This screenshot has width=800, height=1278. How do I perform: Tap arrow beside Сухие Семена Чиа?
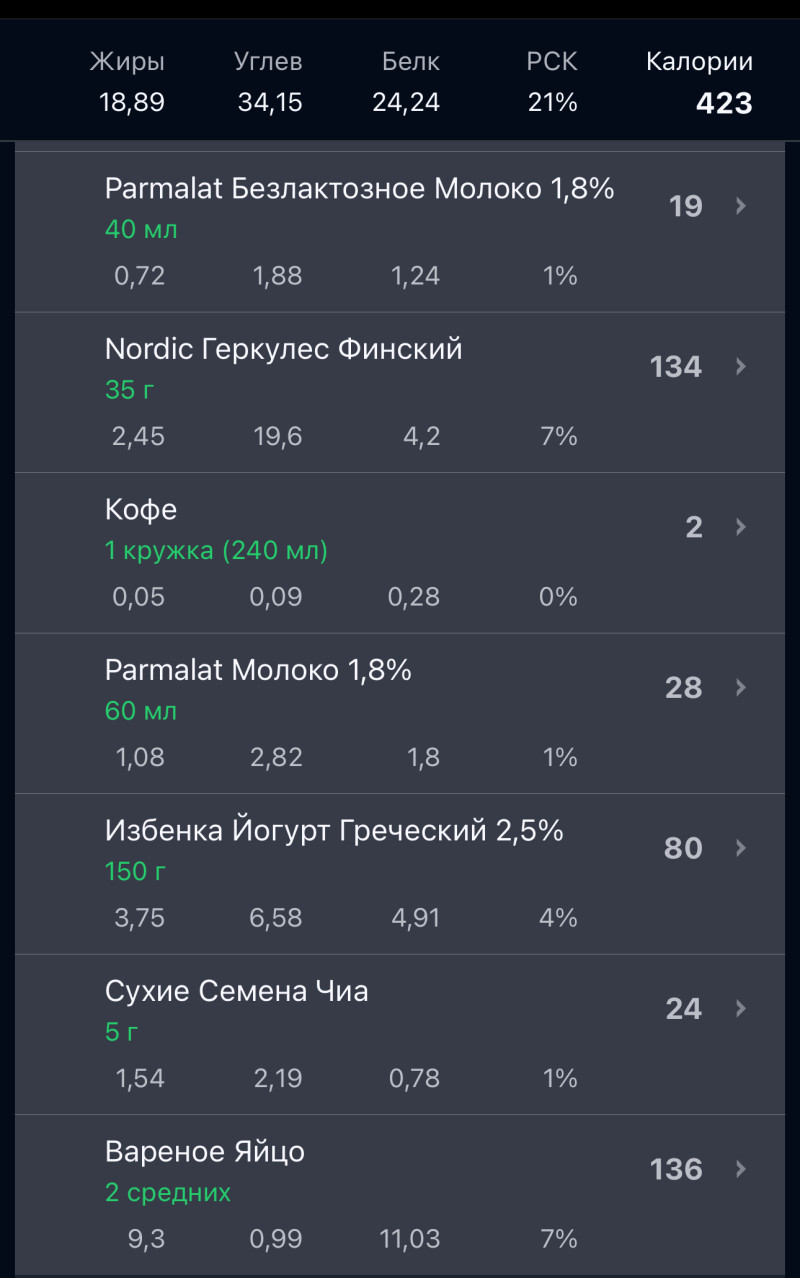point(741,1008)
